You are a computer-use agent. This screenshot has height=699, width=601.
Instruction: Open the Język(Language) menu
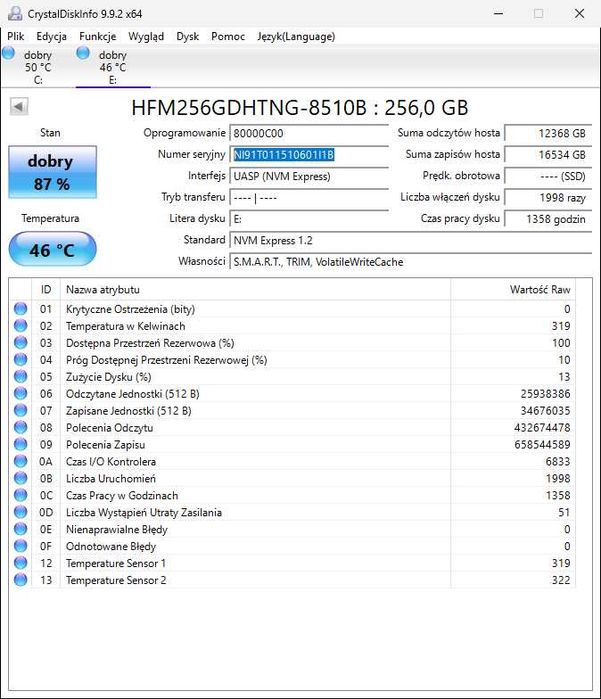coord(296,36)
